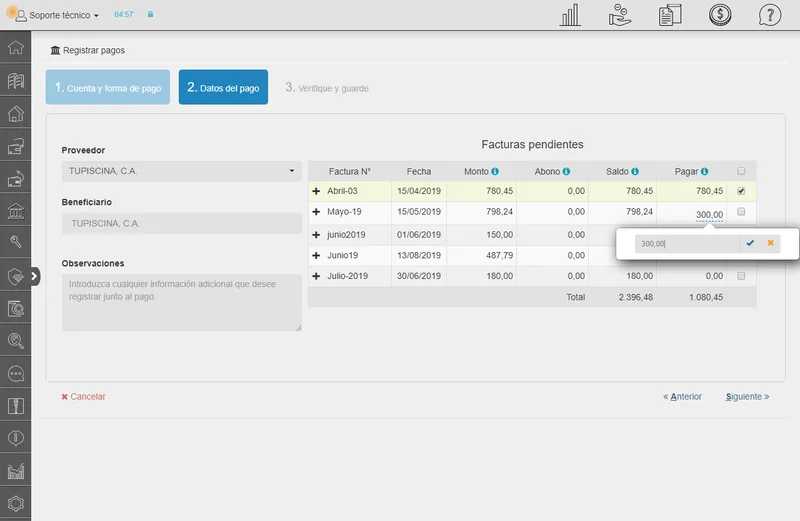
Task: Proceed with the Siguiente link
Action: (747, 396)
